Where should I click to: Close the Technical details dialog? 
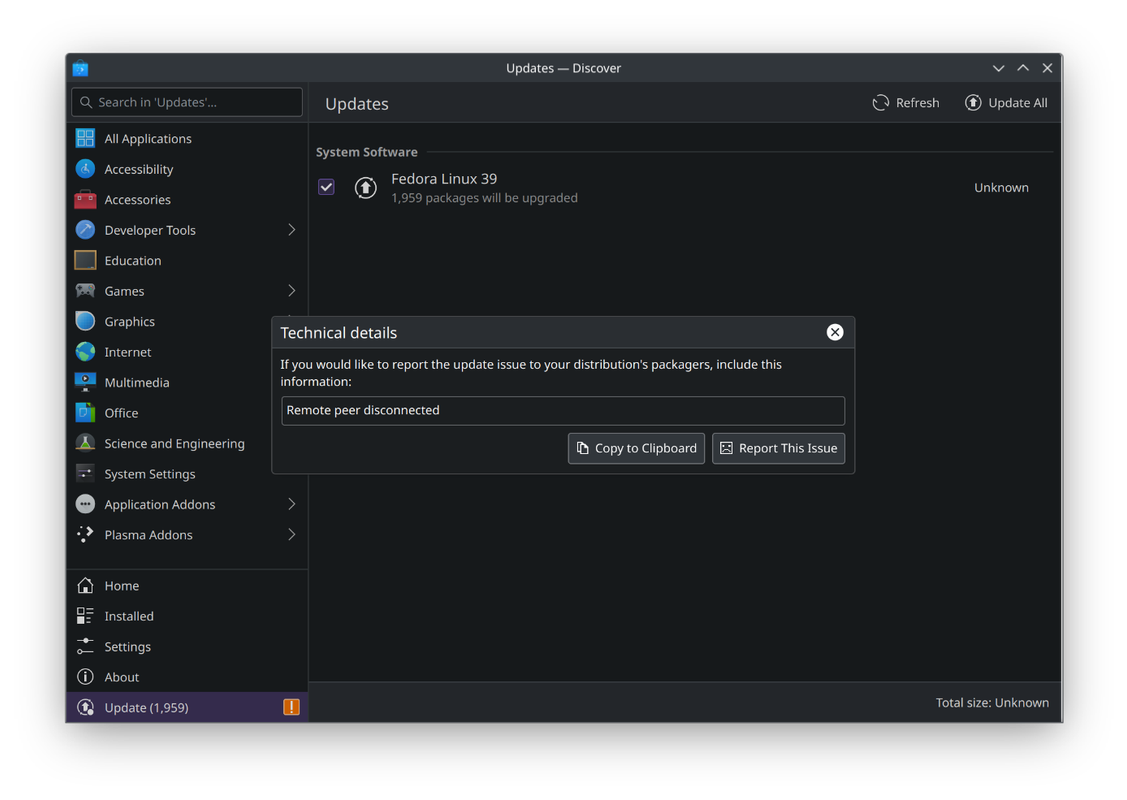tap(834, 332)
